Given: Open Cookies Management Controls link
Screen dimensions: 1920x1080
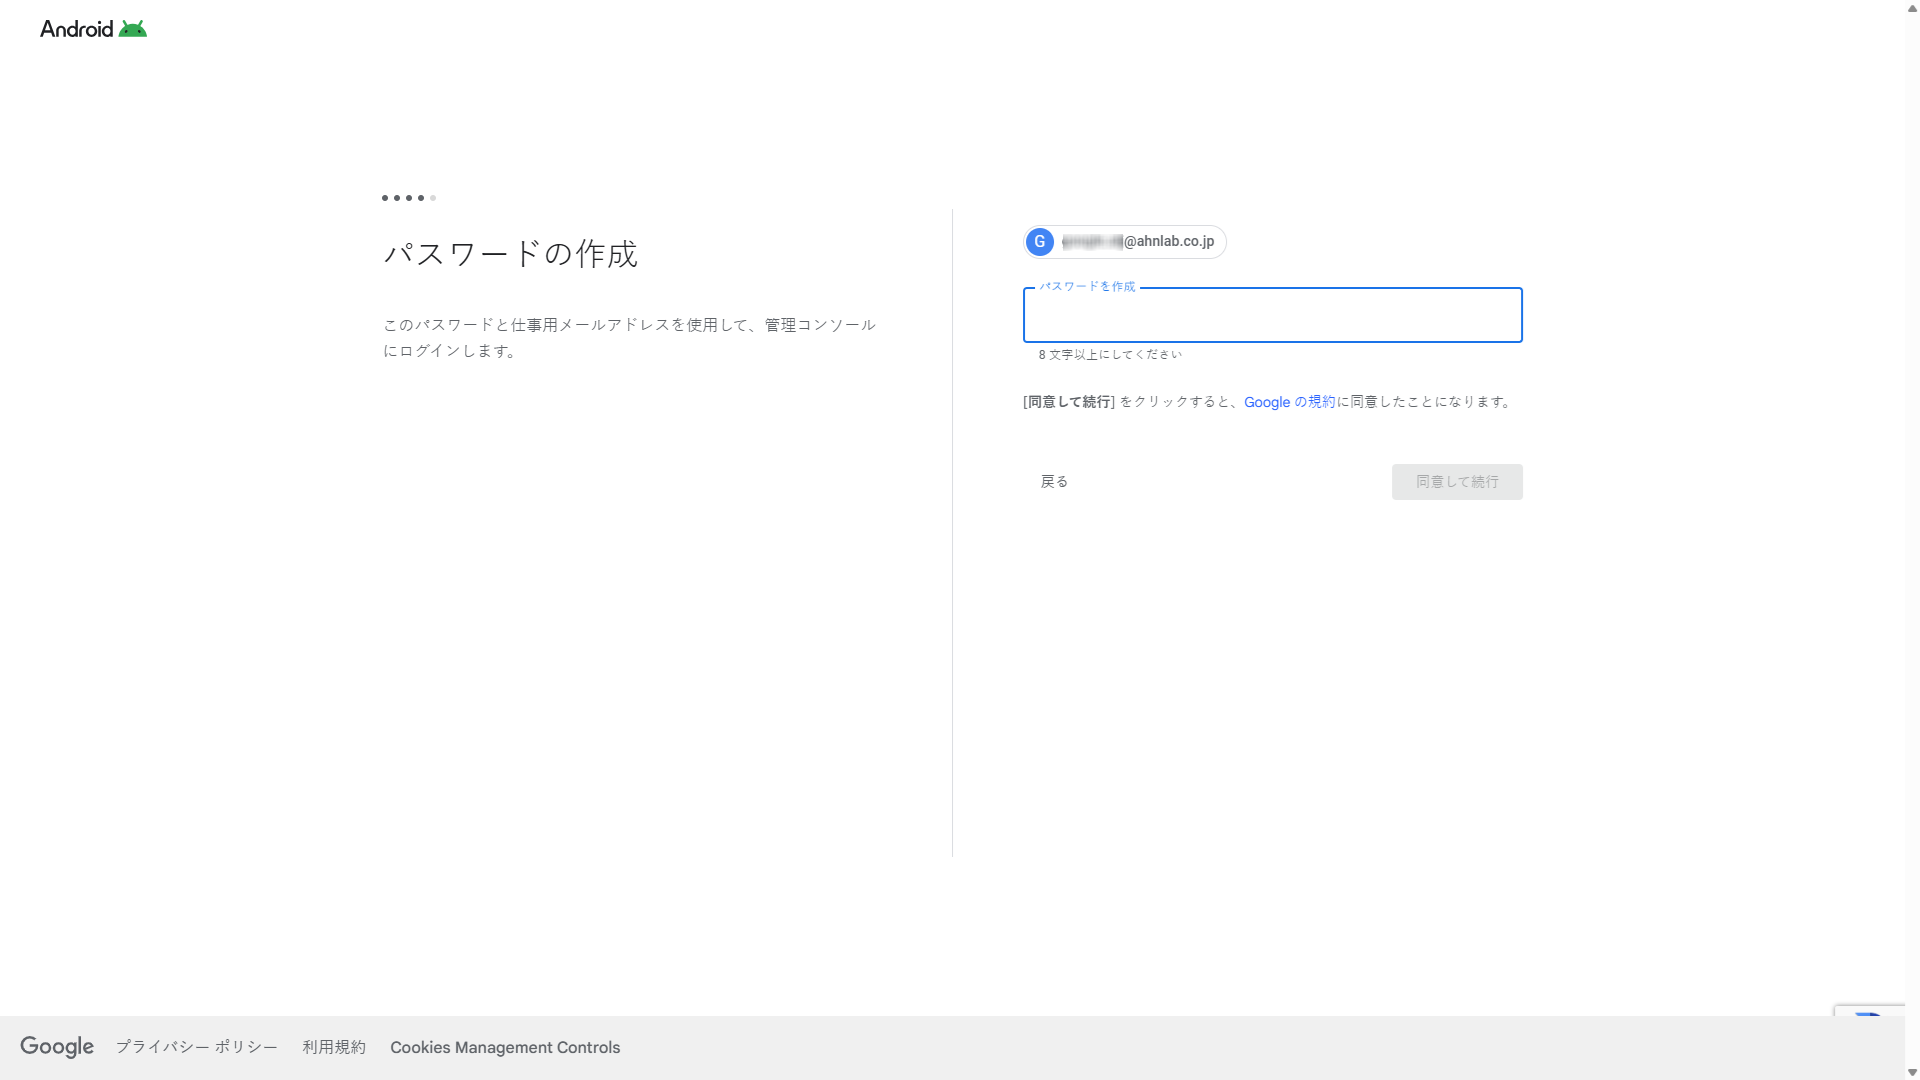Looking at the screenshot, I should (x=505, y=1047).
